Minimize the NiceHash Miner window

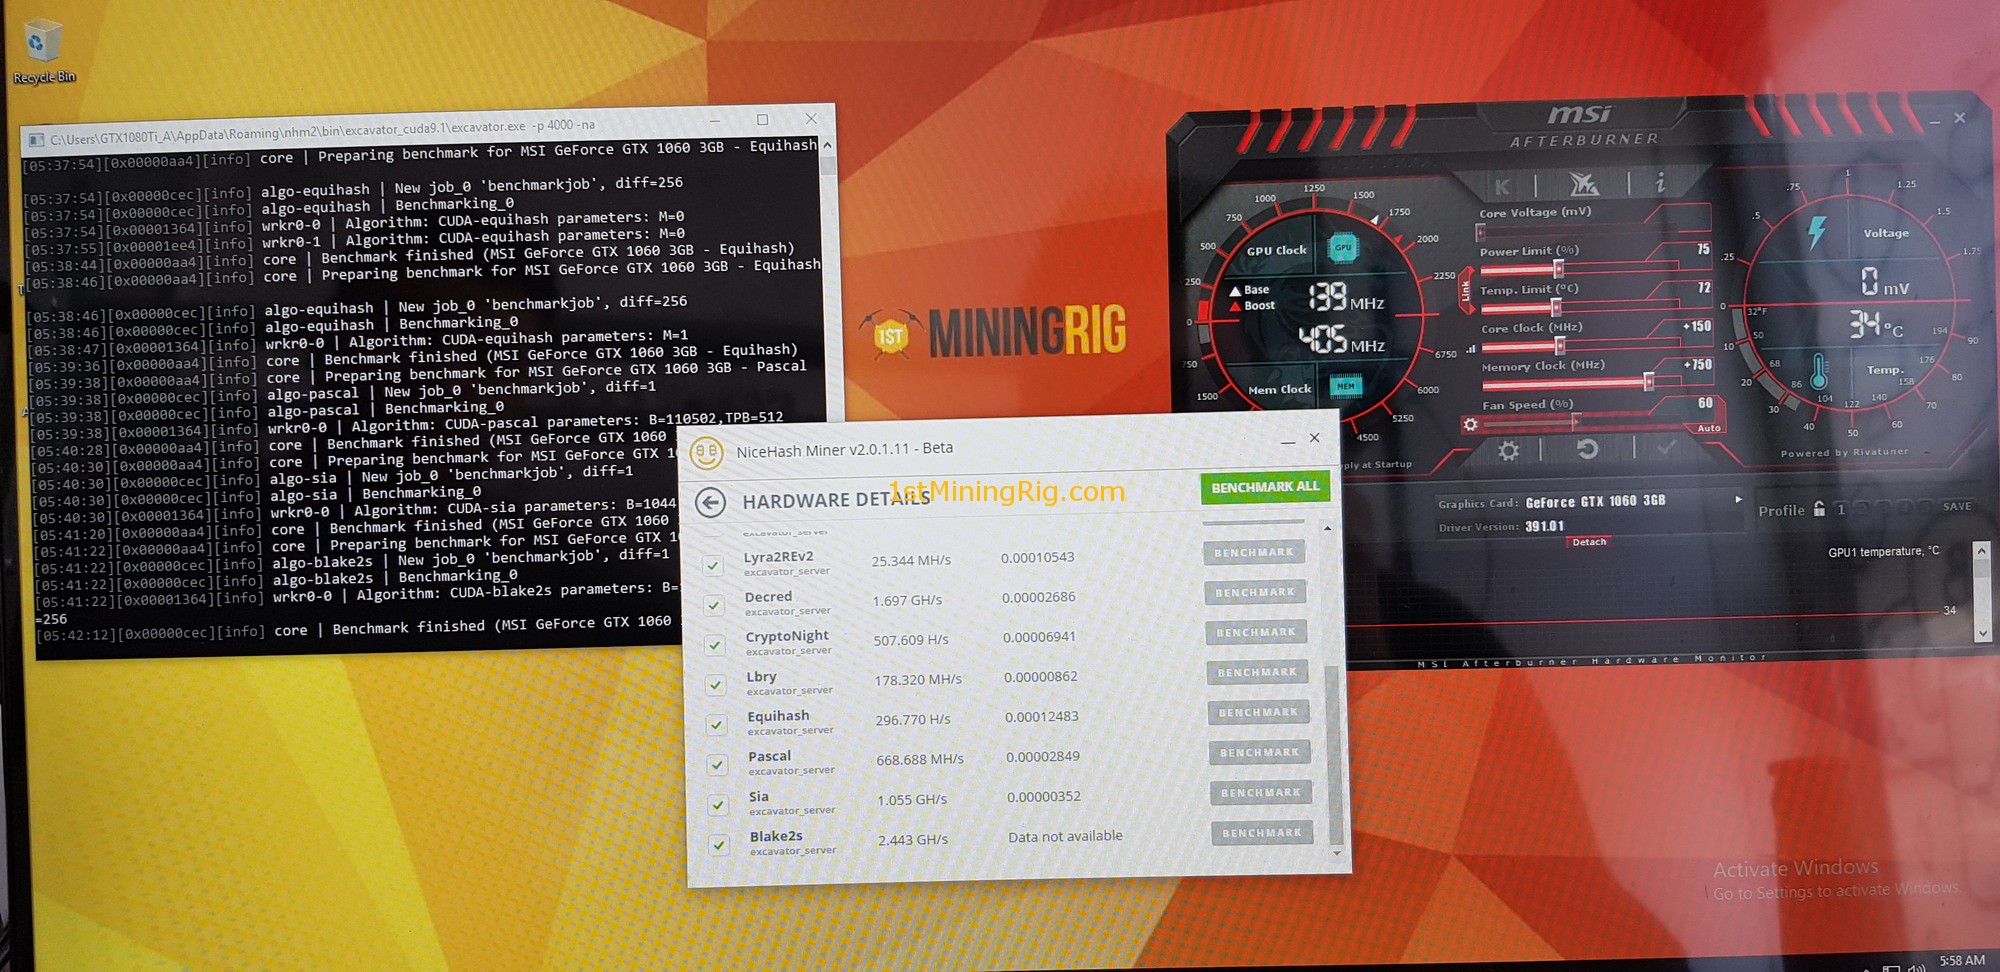pyautogui.click(x=1288, y=440)
